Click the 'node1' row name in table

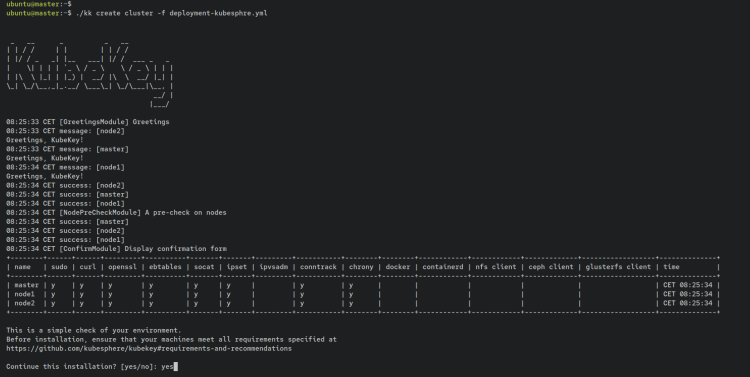point(24,294)
